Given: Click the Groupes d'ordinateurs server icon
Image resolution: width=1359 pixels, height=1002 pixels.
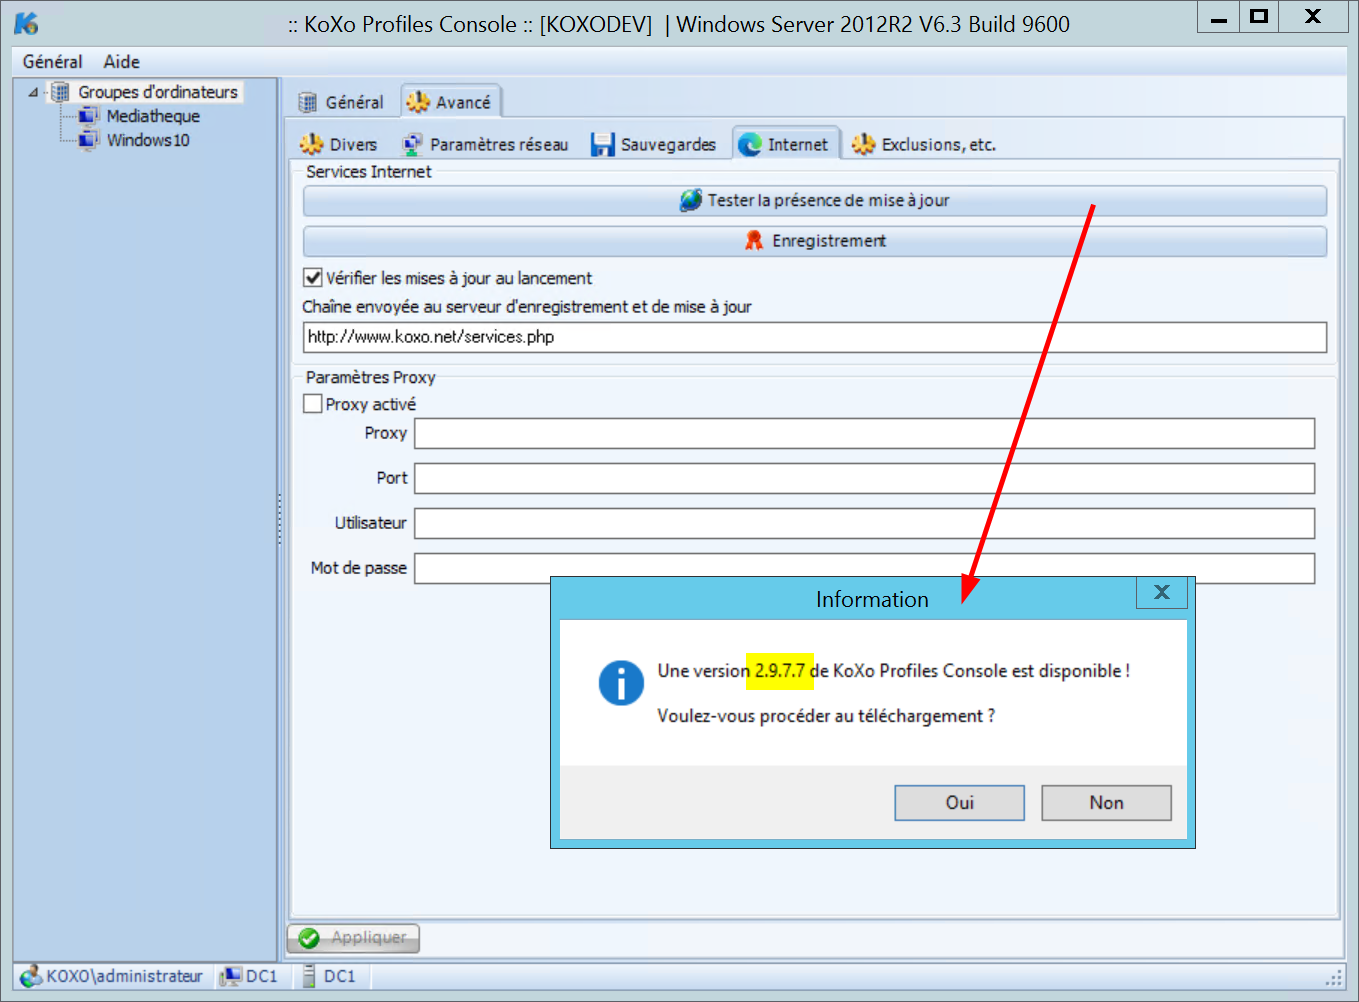Looking at the screenshot, I should coord(60,92).
